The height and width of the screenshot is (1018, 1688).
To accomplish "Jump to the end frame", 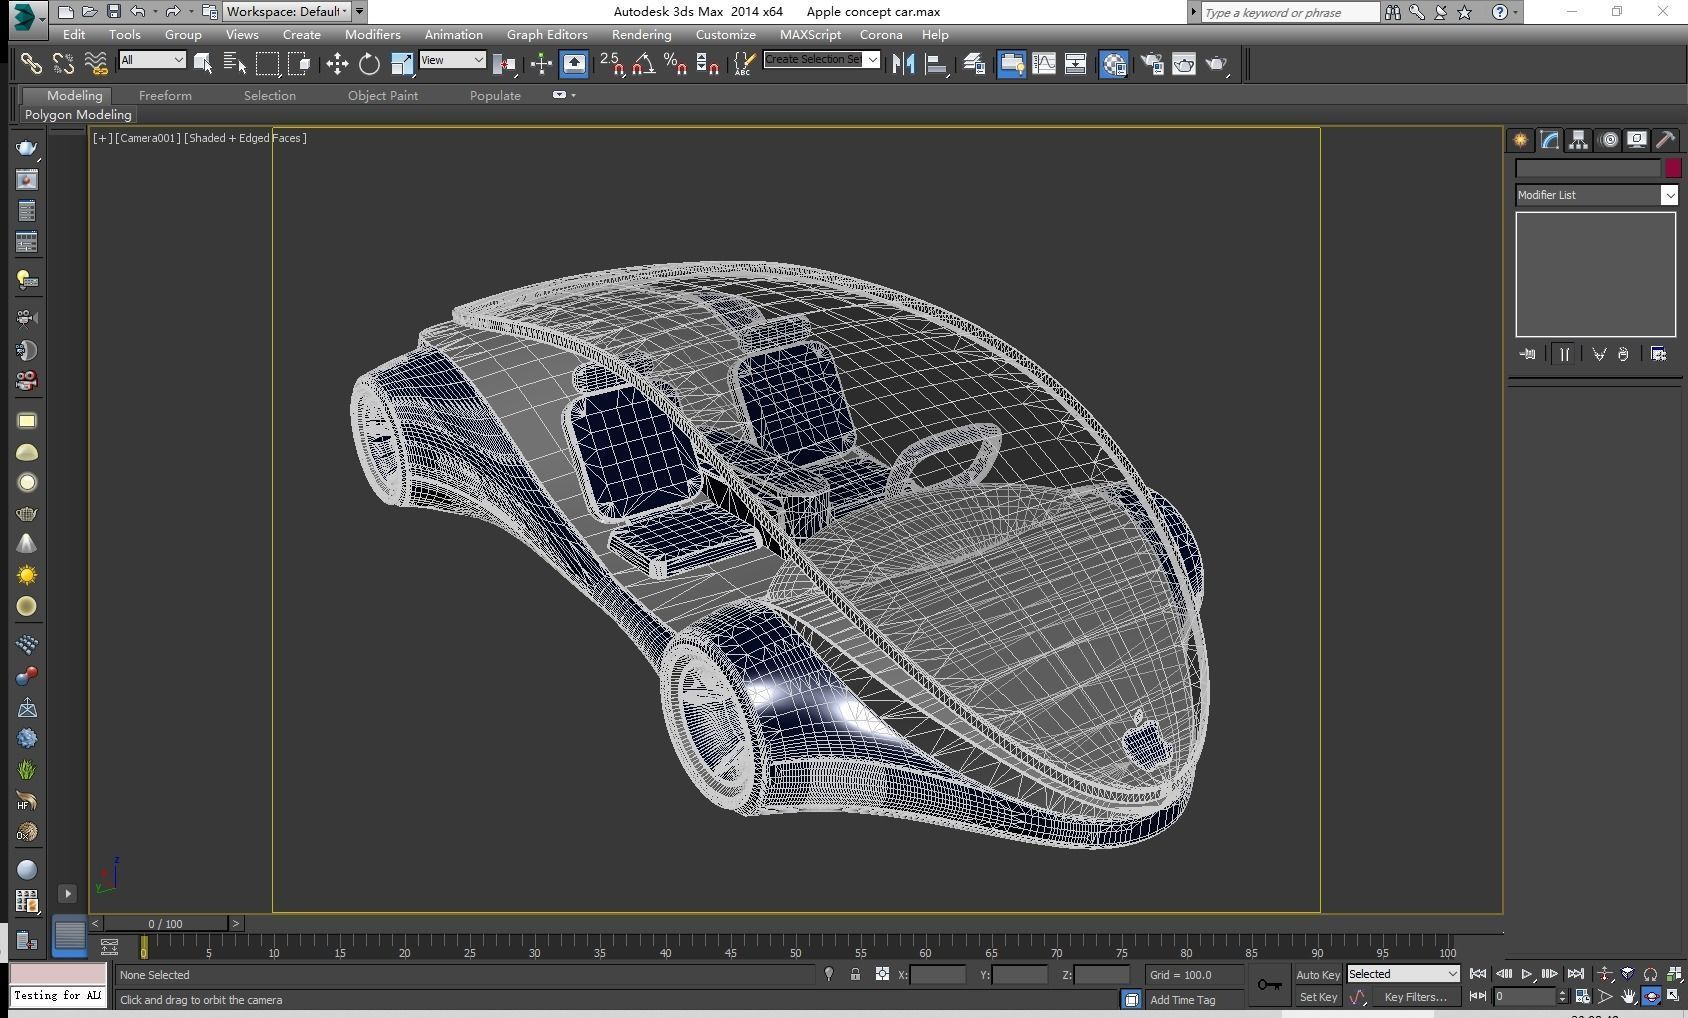I will click(1576, 974).
